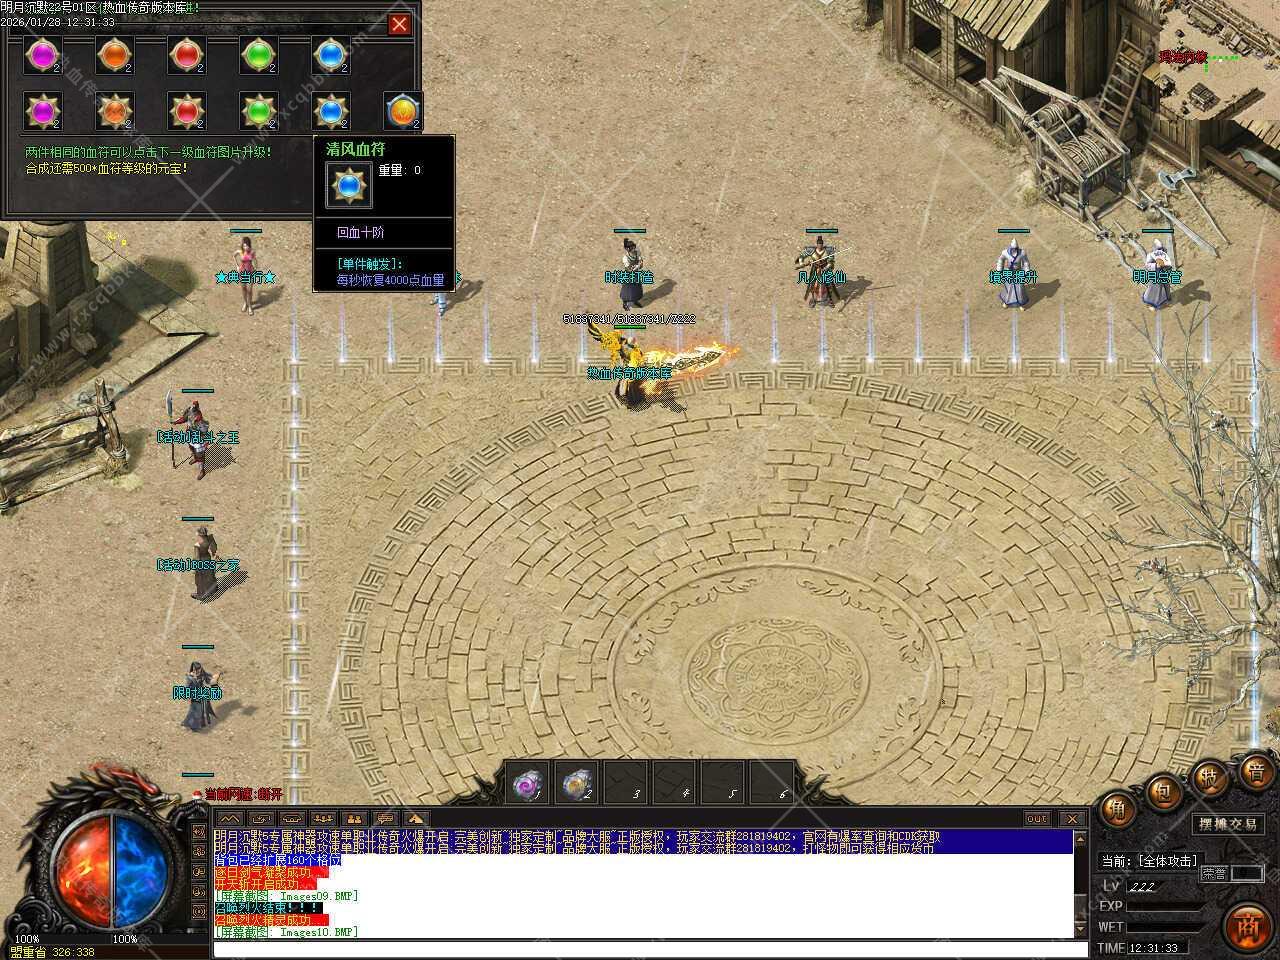Click the purple round talisman in top row

42,55
